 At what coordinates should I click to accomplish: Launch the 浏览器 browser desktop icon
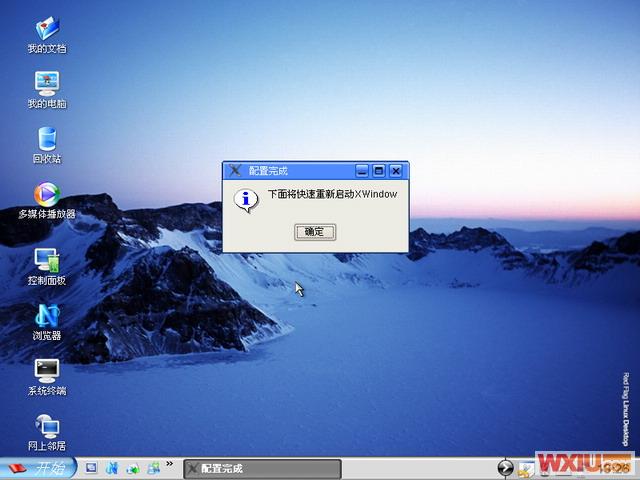[x=46, y=316]
